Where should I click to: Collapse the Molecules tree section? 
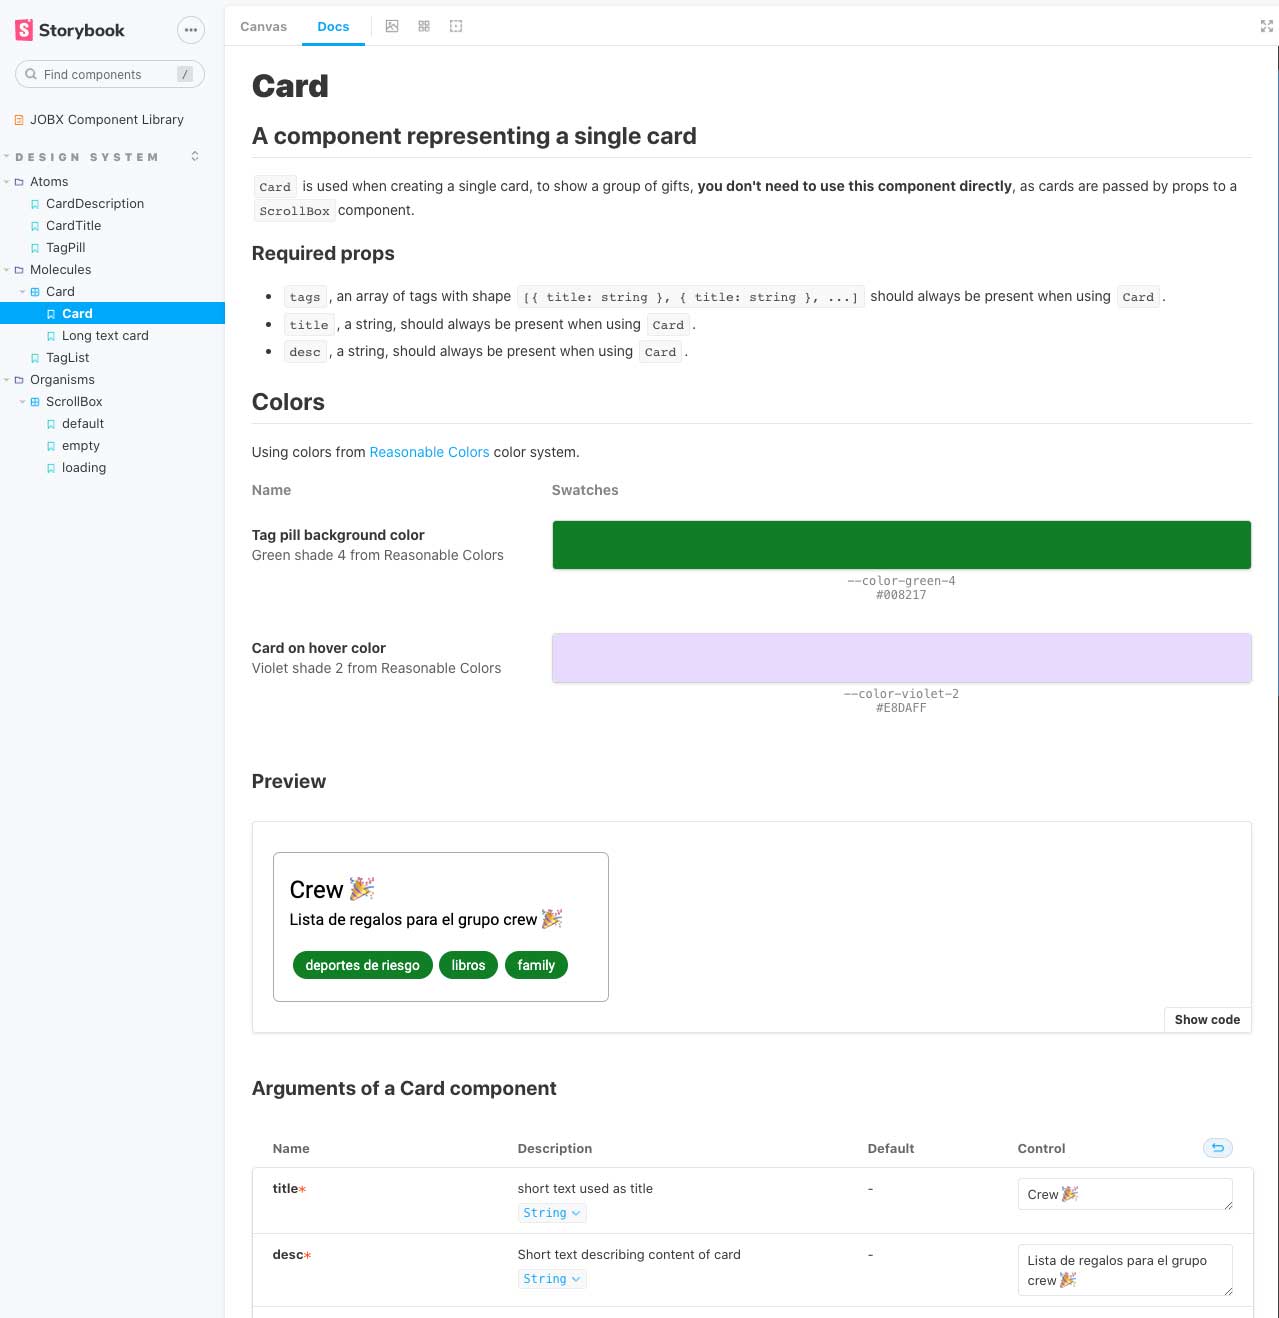tap(8, 269)
